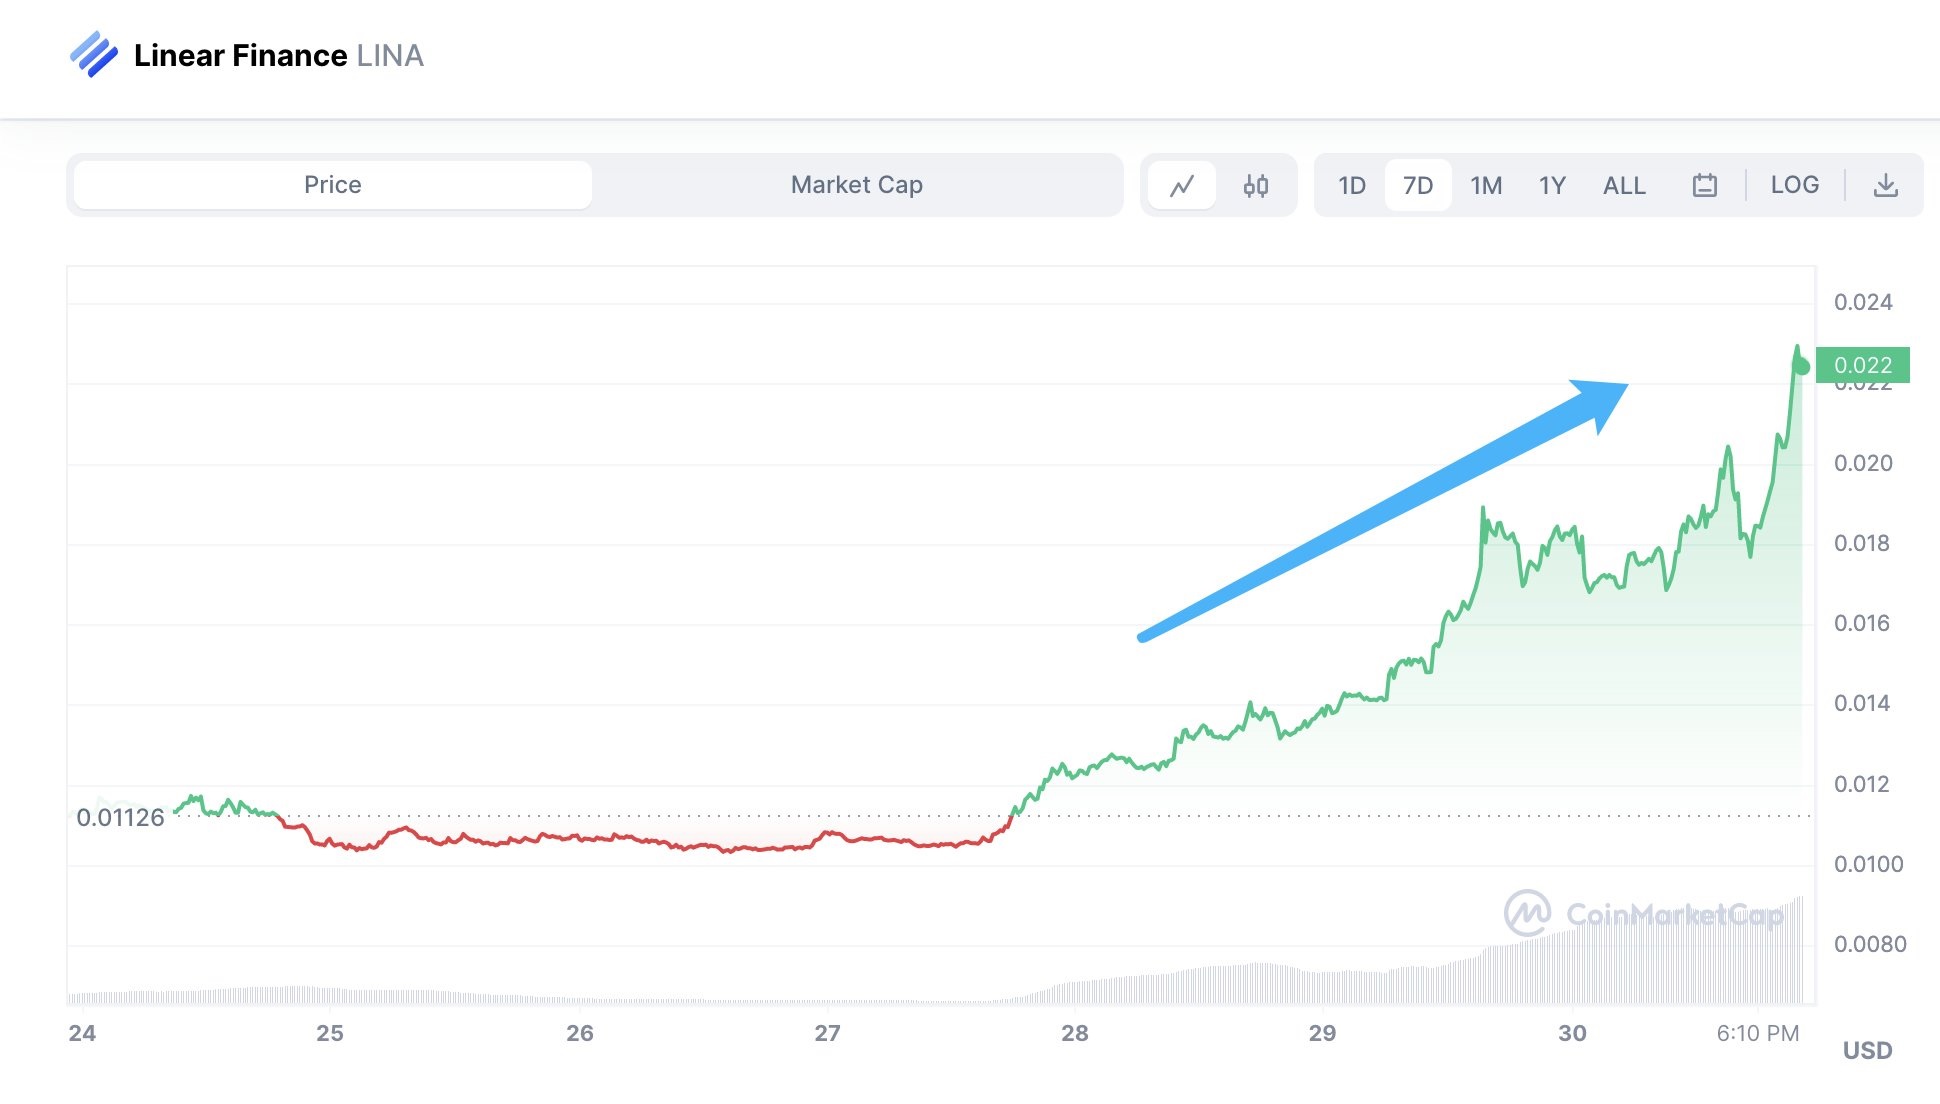This screenshot has width=1940, height=1104.
Task: Click the 6:10 PM time marker
Action: pyautogui.click(x=1757, y=1033)
